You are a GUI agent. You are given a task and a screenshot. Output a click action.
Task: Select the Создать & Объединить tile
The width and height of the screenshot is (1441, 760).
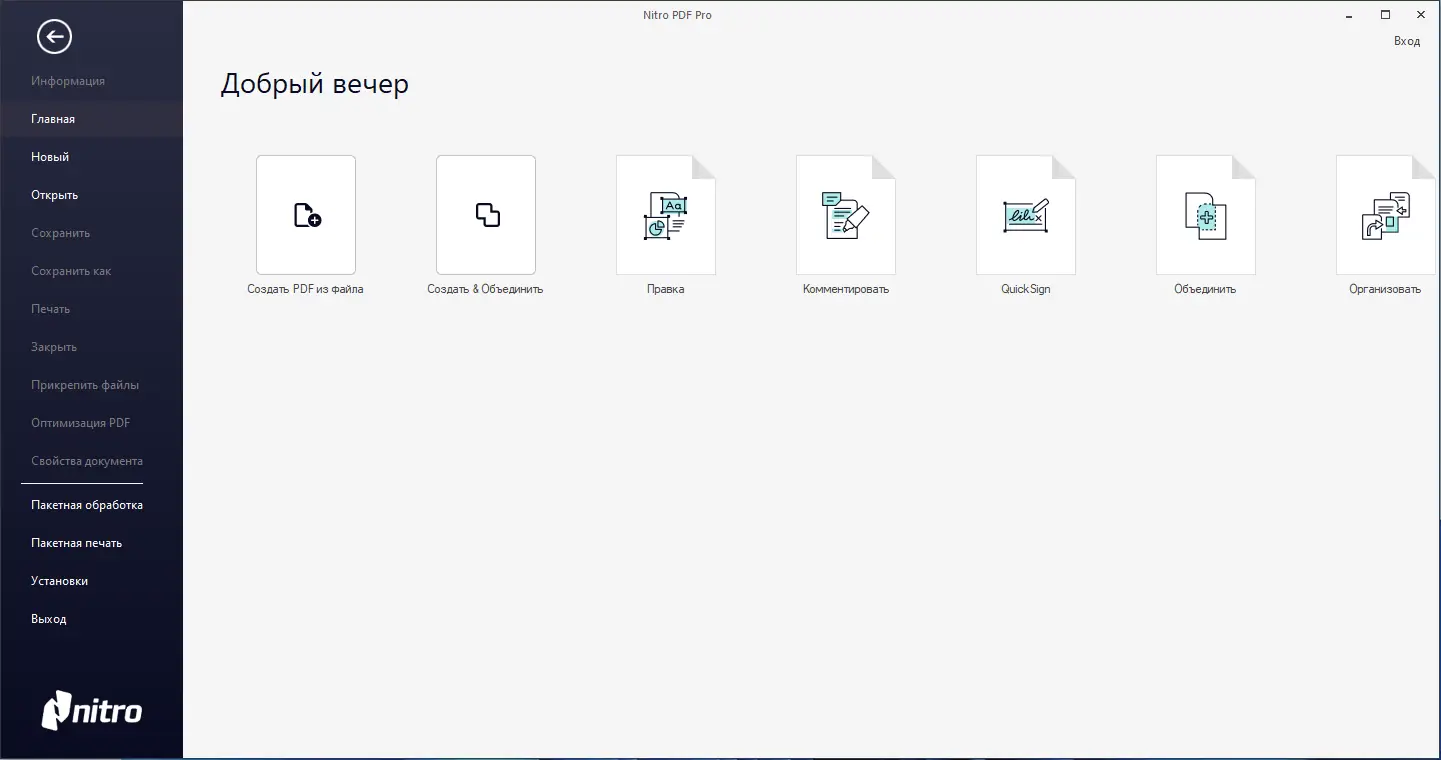(x=485, y=215)
